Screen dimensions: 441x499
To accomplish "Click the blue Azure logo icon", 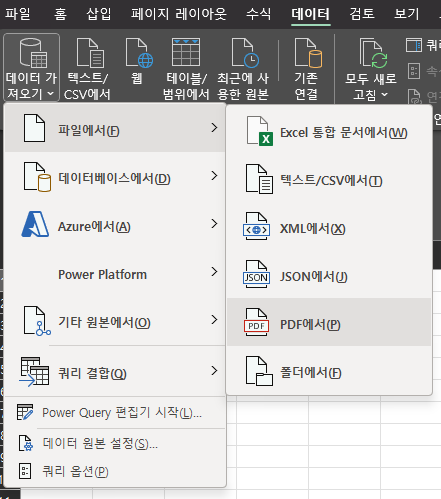I will (35, 224).
